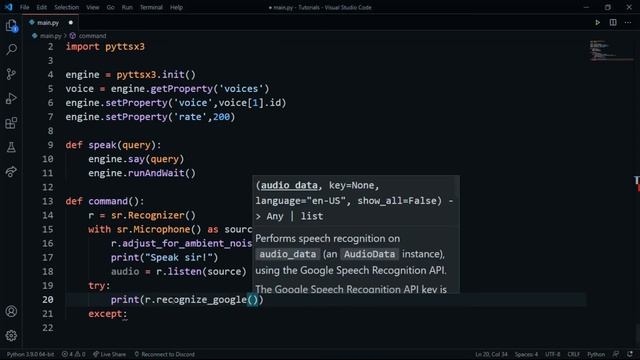Select the Python language mode
The height and width of the screenshot is (360, 640).
(596, 354)
